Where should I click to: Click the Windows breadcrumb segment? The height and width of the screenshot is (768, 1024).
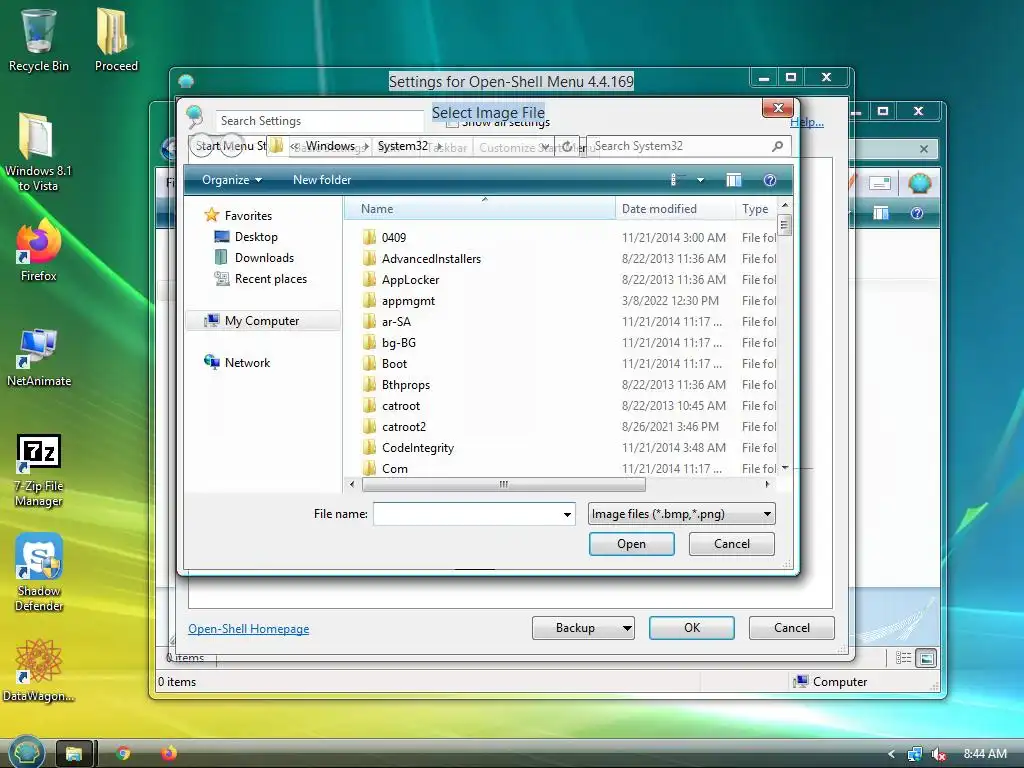[330, 146]
